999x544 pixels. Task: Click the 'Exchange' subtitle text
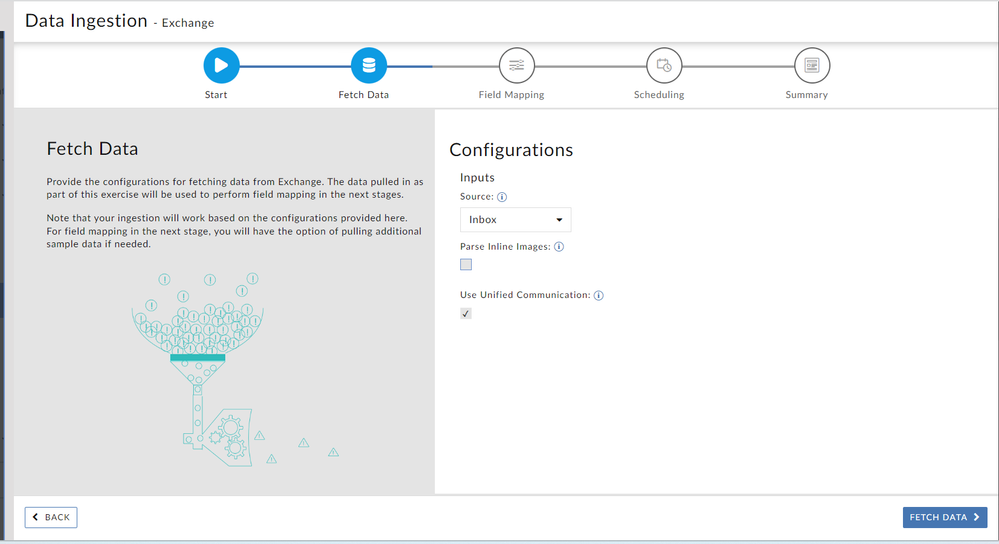tap(188, 23)
